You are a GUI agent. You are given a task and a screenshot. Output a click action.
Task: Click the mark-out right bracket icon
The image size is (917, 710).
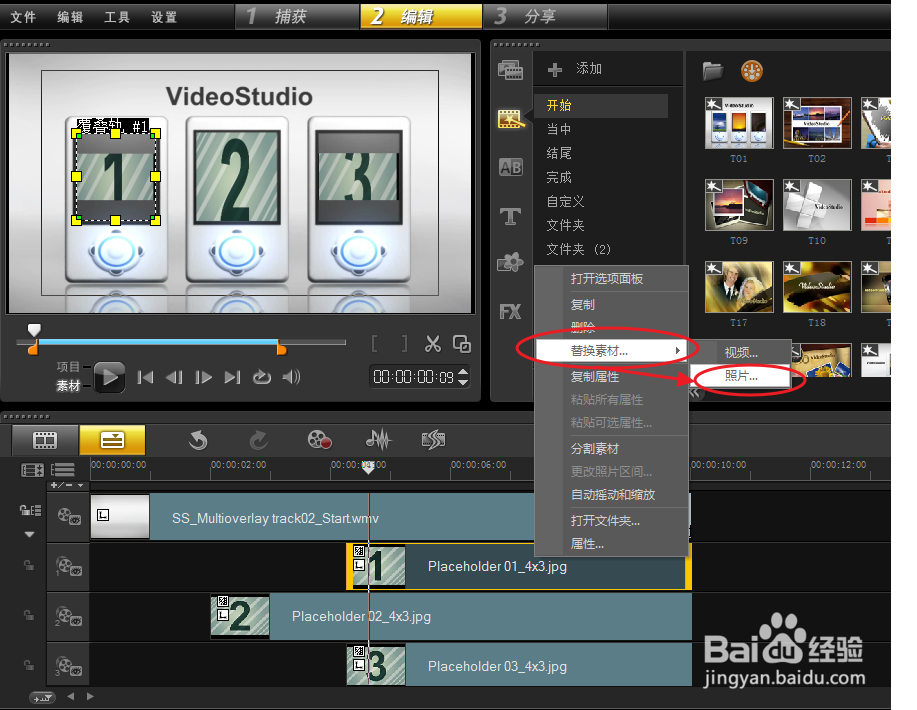tap(404, 343)
